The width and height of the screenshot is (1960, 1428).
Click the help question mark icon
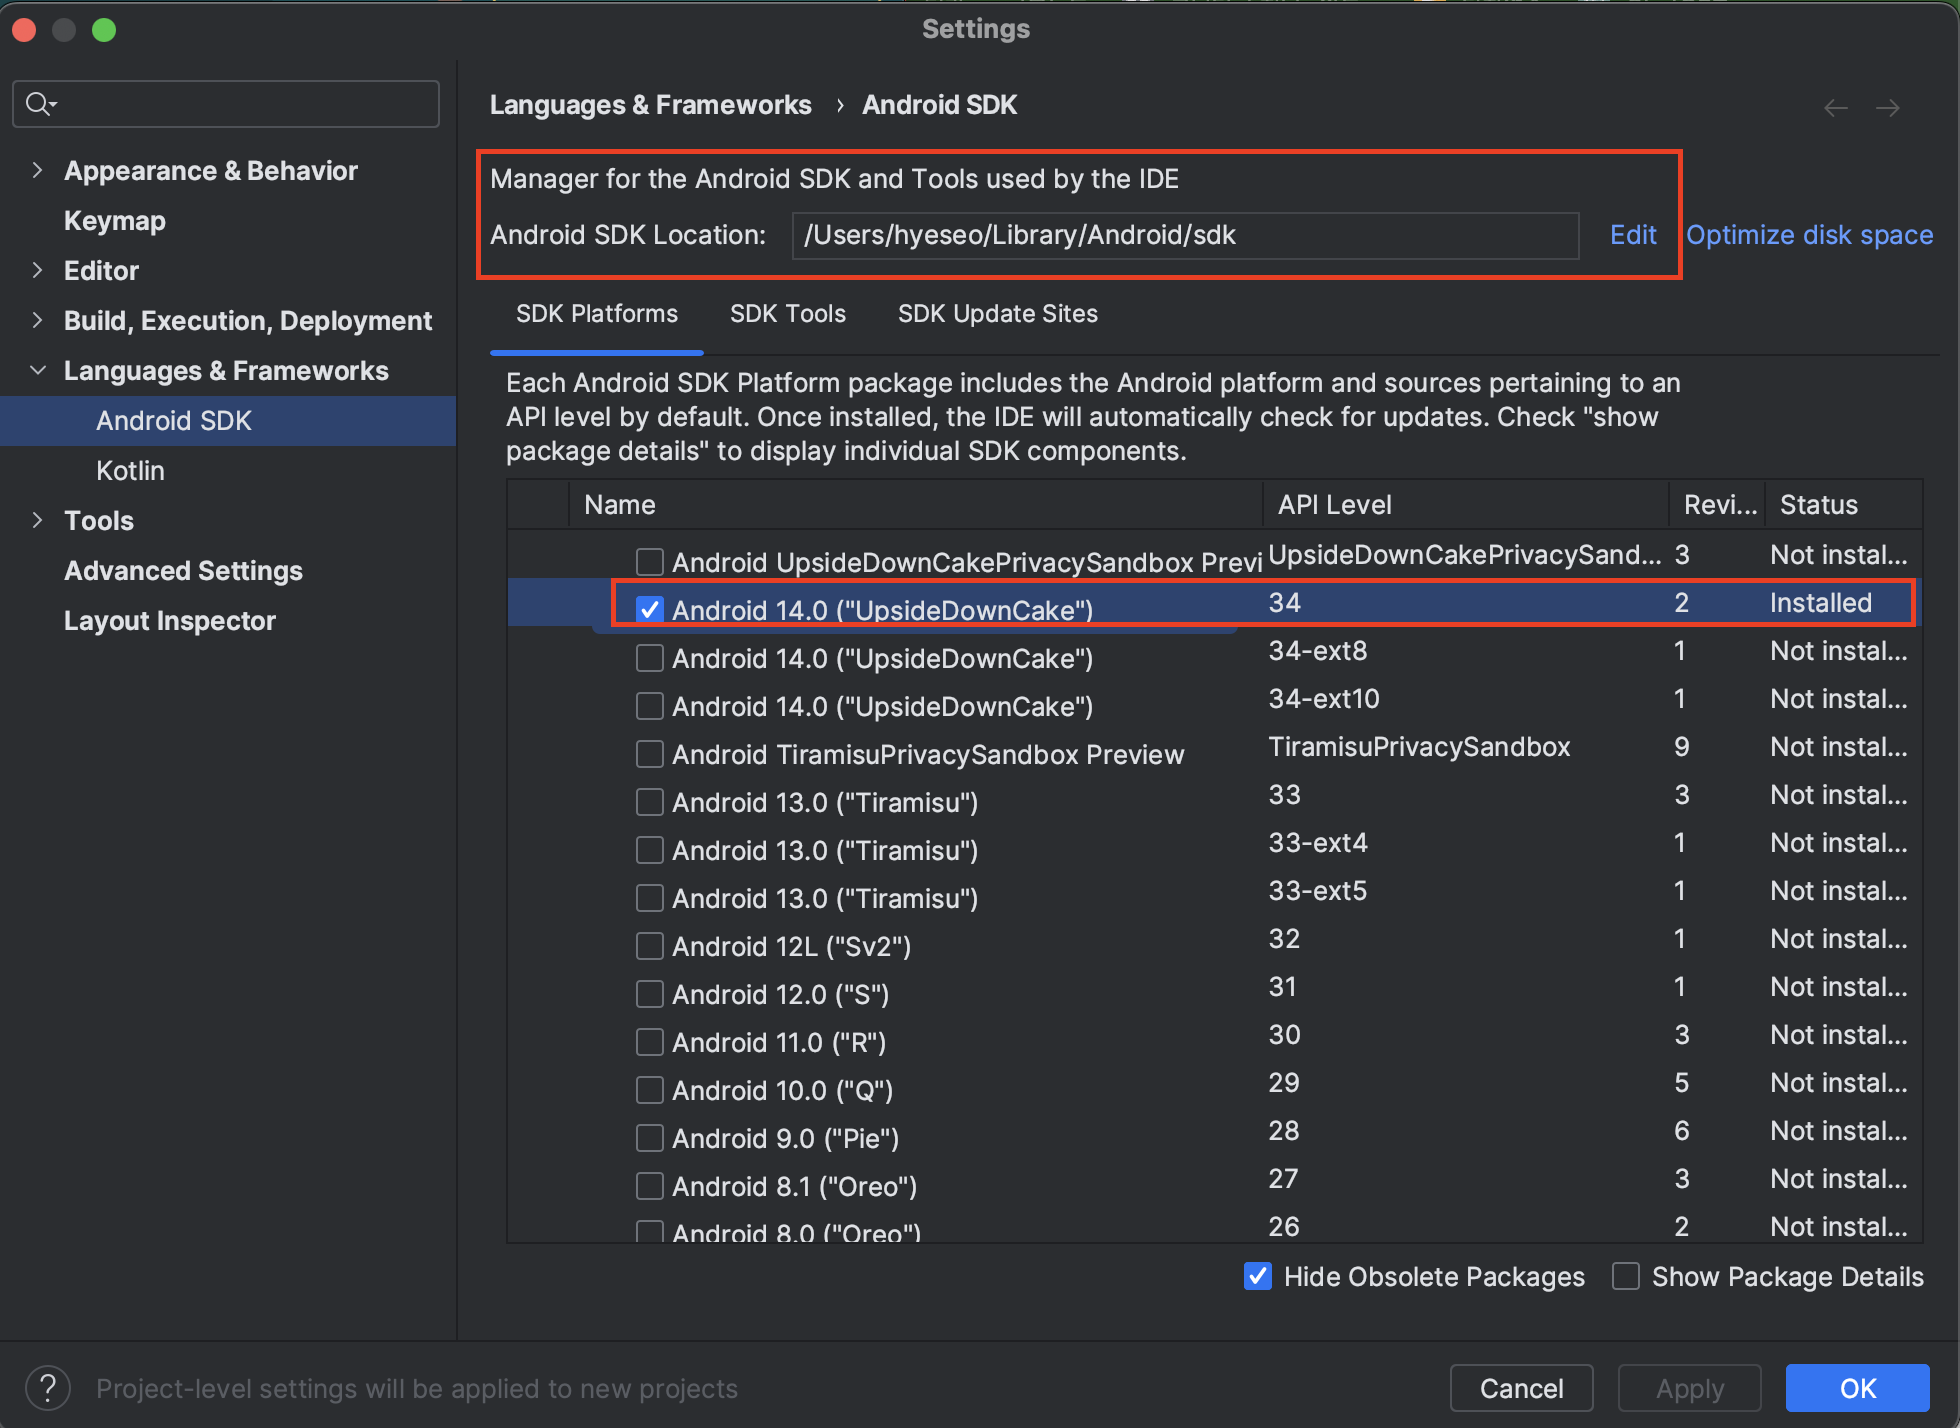click(47, 1388)
